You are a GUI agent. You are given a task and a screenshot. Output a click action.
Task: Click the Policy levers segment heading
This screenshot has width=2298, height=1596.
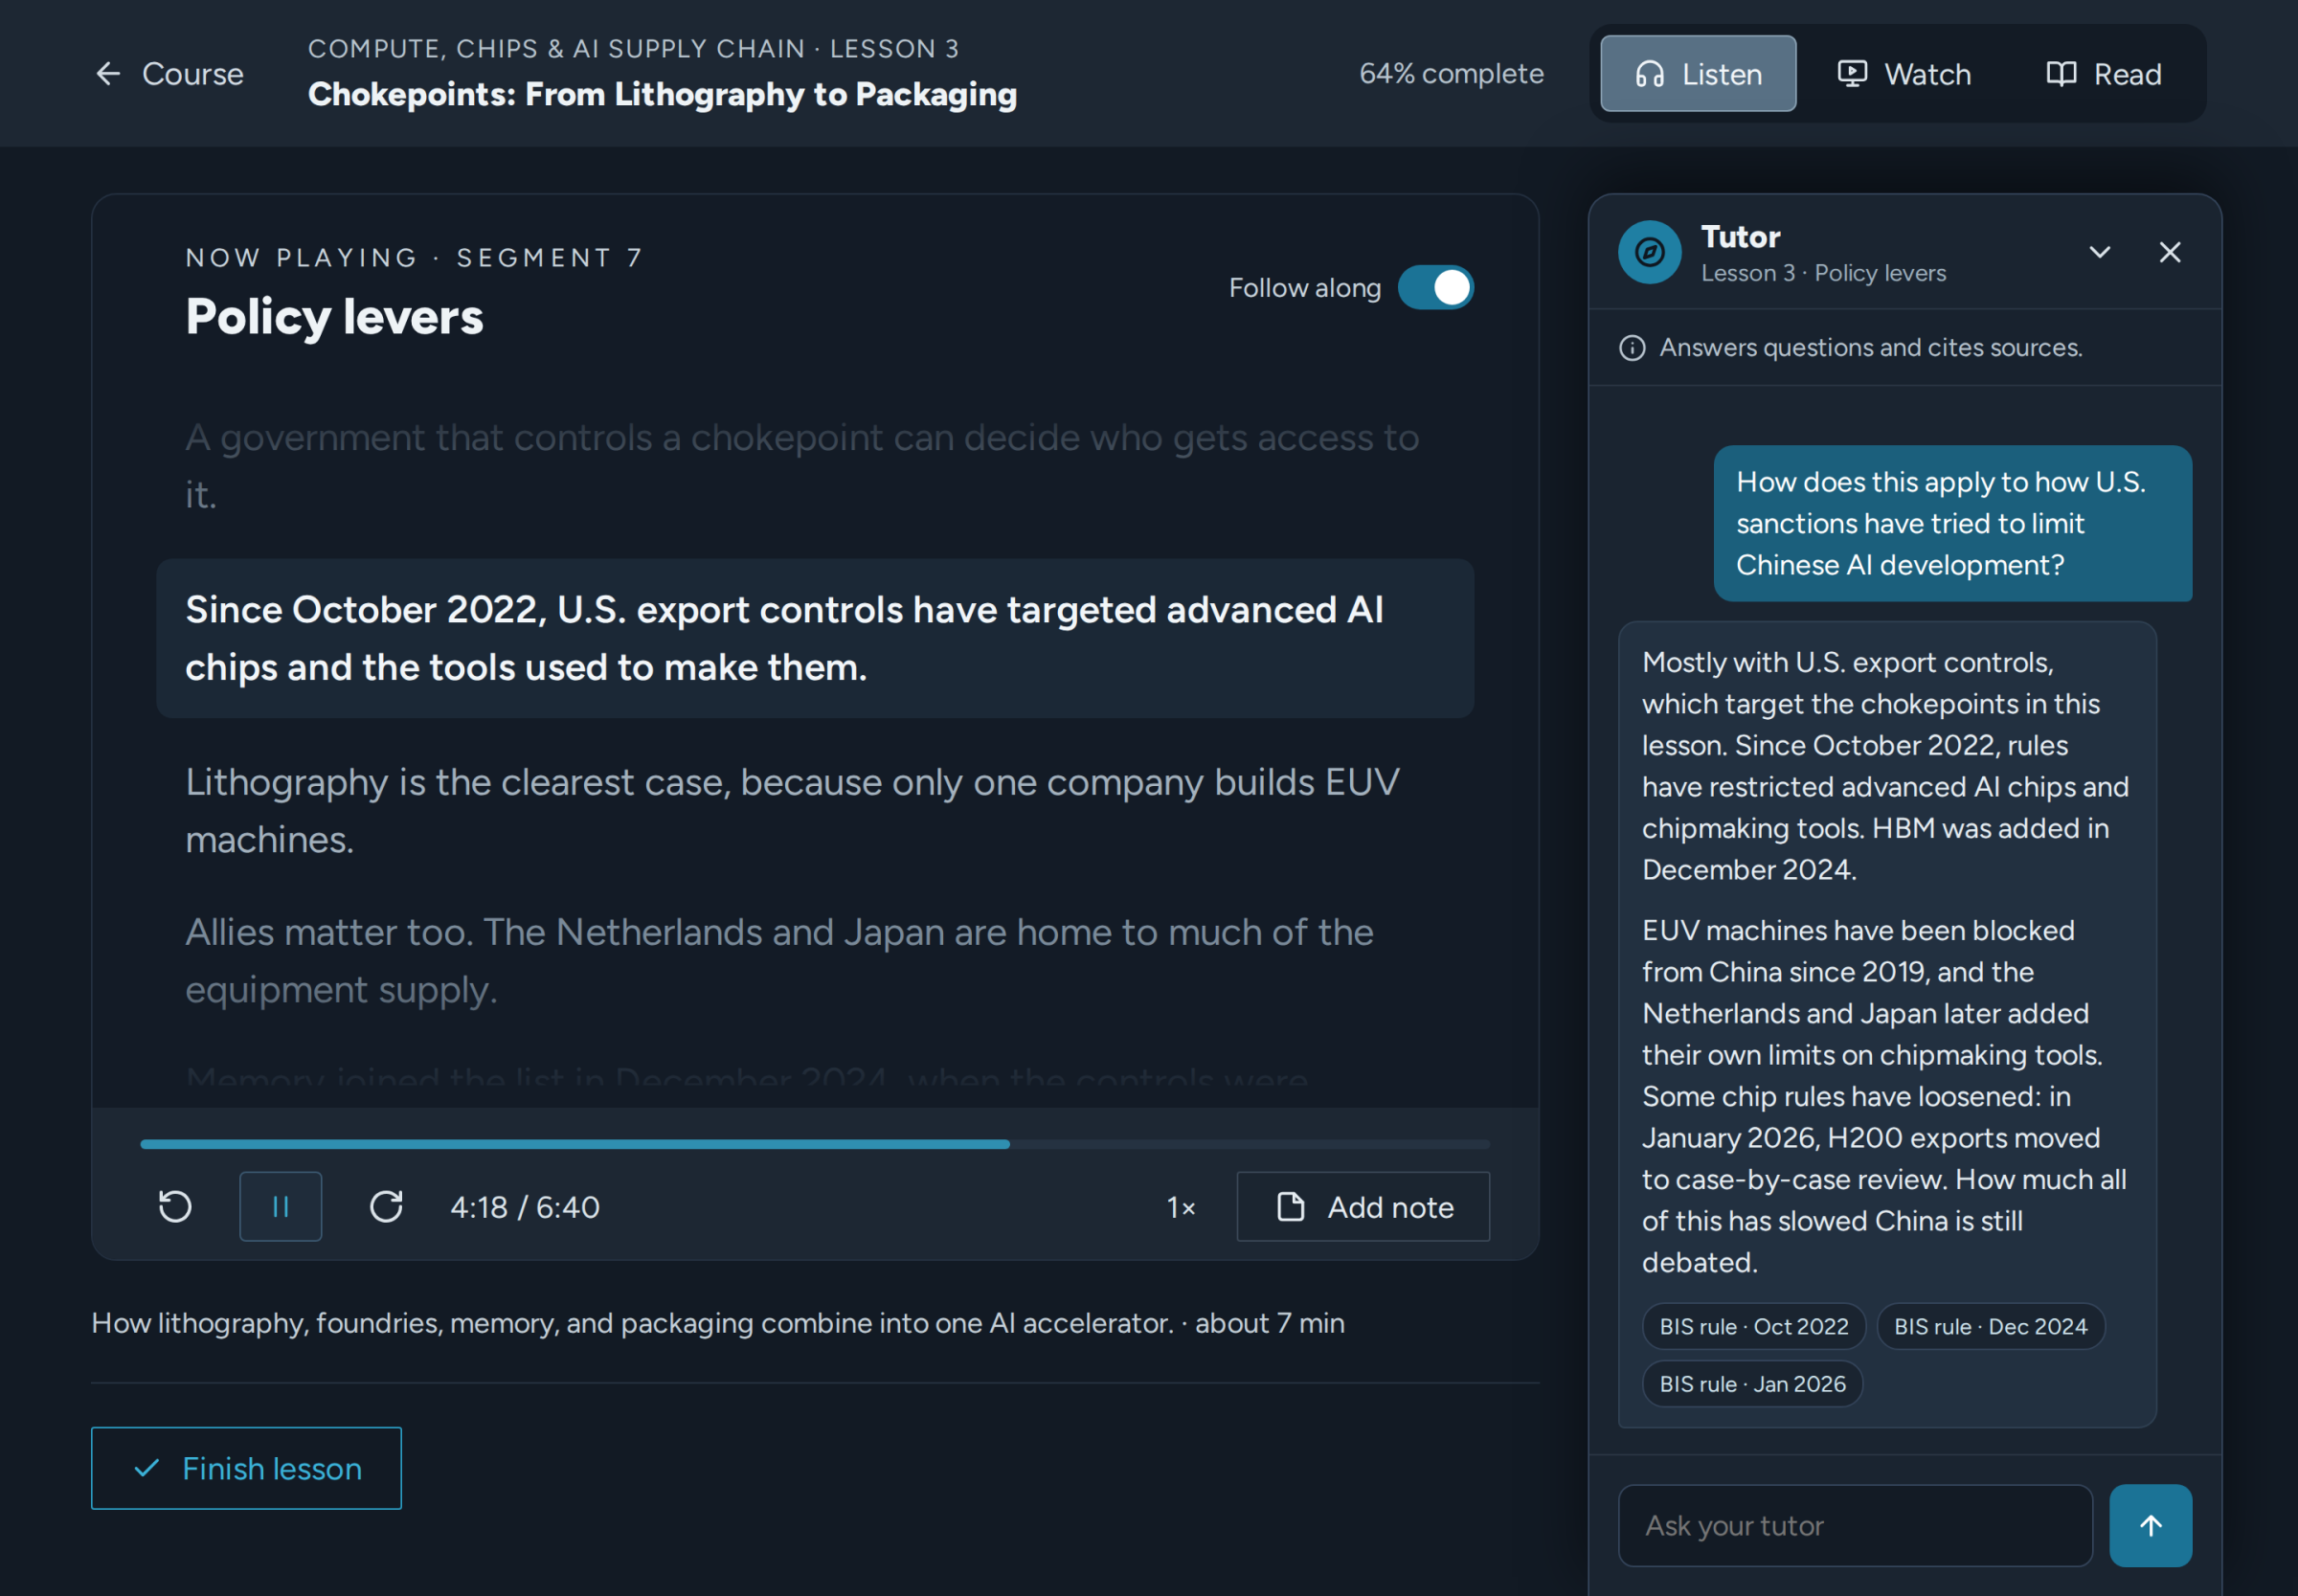pos(334,317)
